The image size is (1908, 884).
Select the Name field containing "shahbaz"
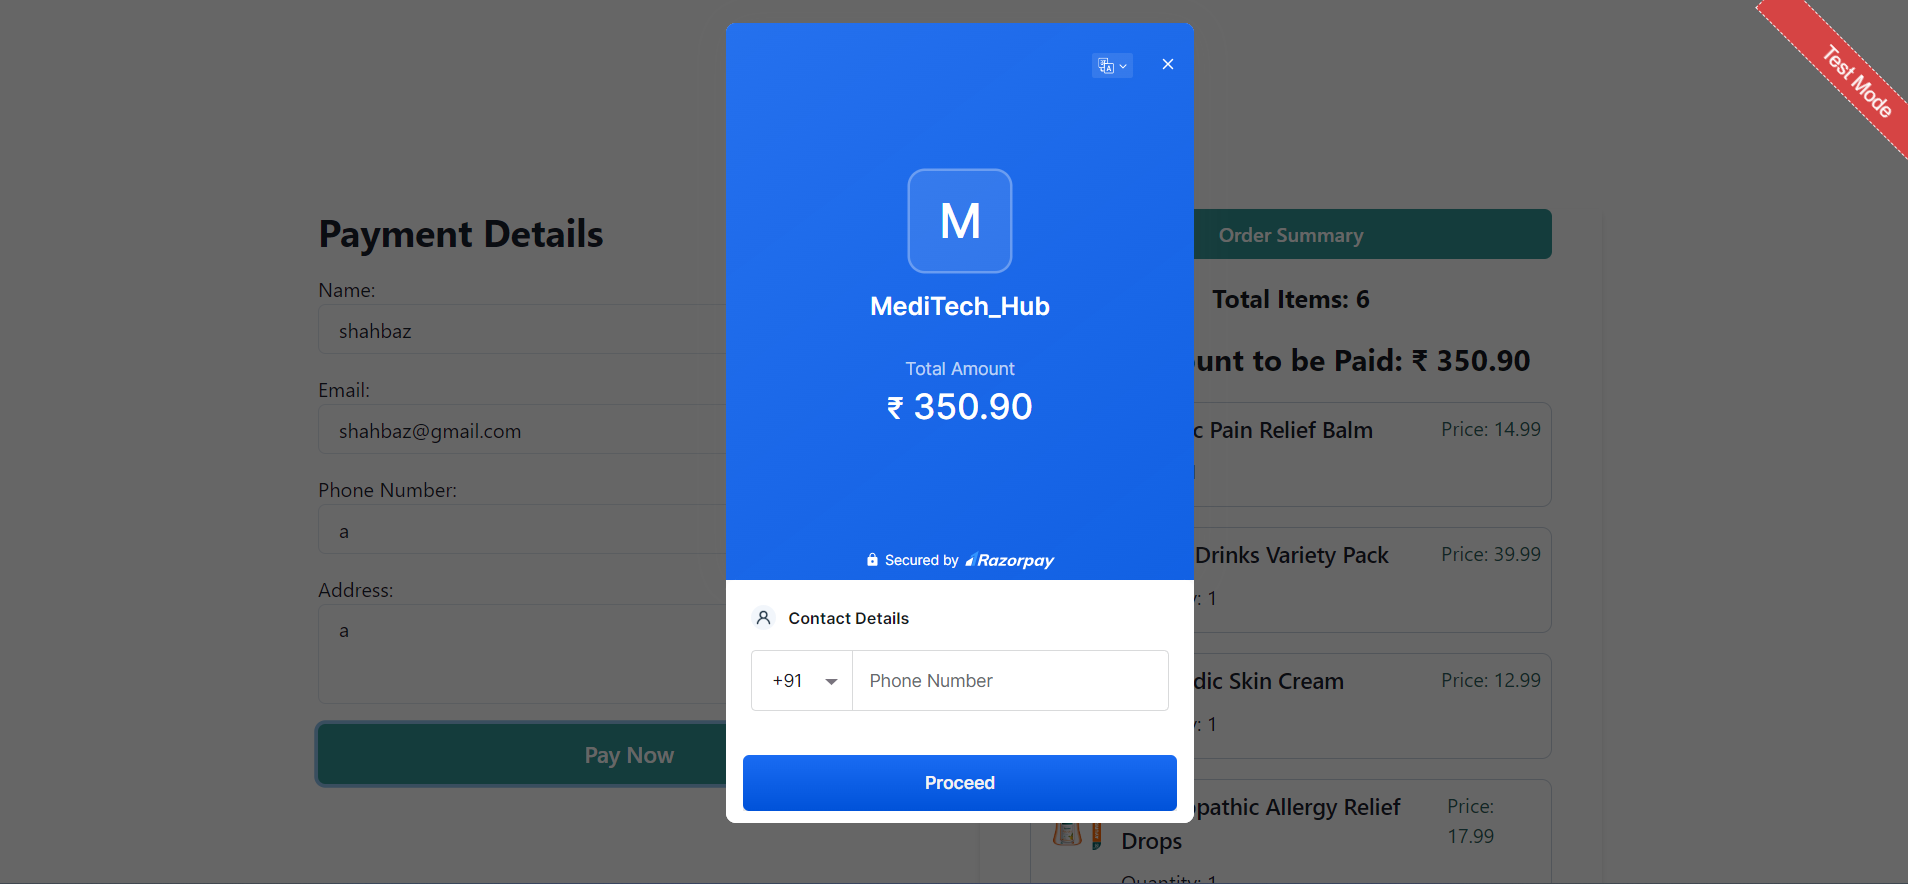pyautogui.click(x=522, y=331)
